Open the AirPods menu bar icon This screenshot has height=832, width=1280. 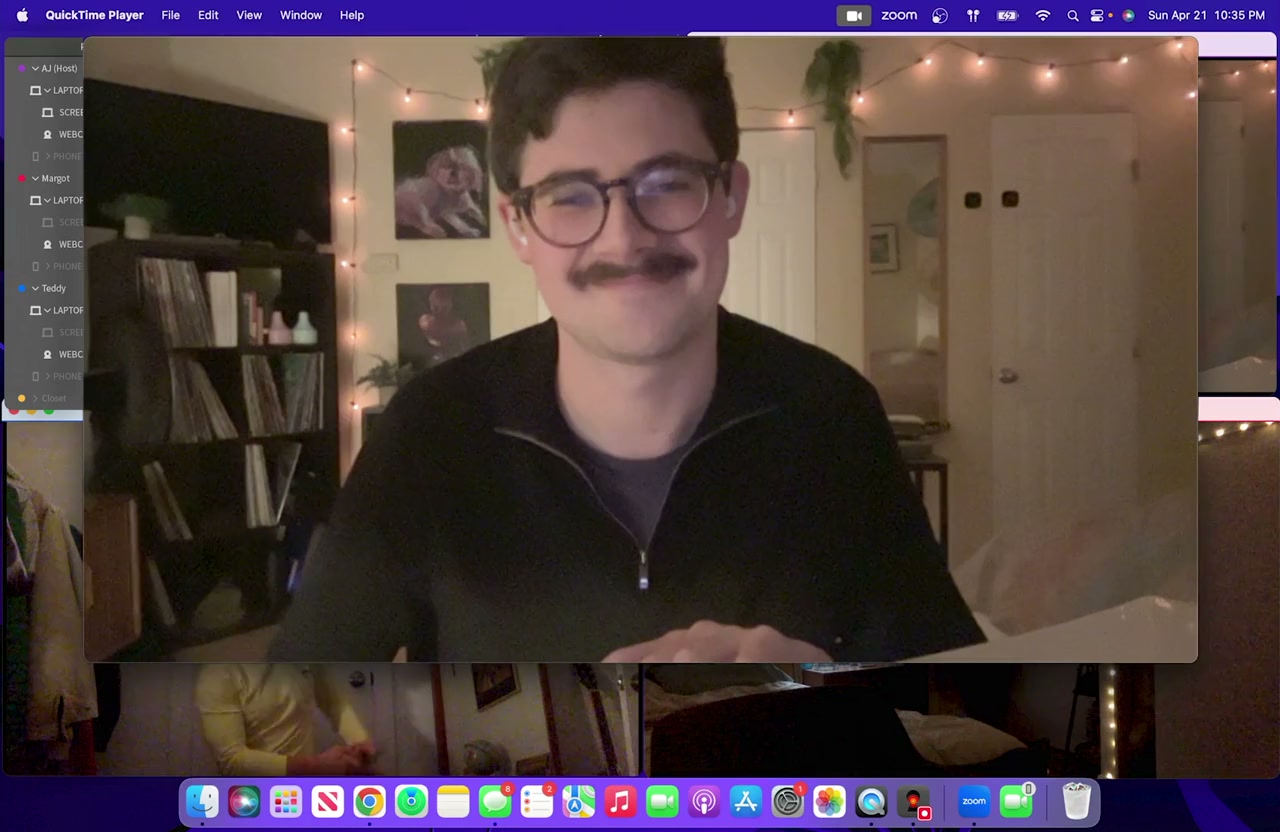[972, 15]
